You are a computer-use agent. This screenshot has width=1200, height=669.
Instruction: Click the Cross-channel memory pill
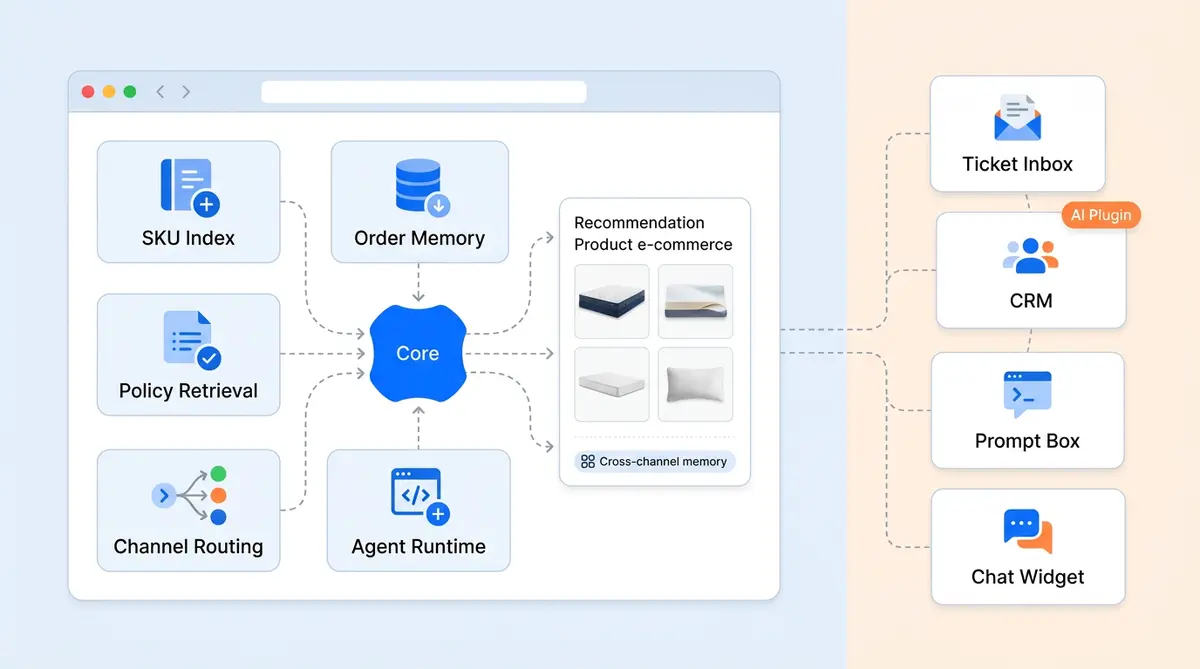tap(655, 462)
